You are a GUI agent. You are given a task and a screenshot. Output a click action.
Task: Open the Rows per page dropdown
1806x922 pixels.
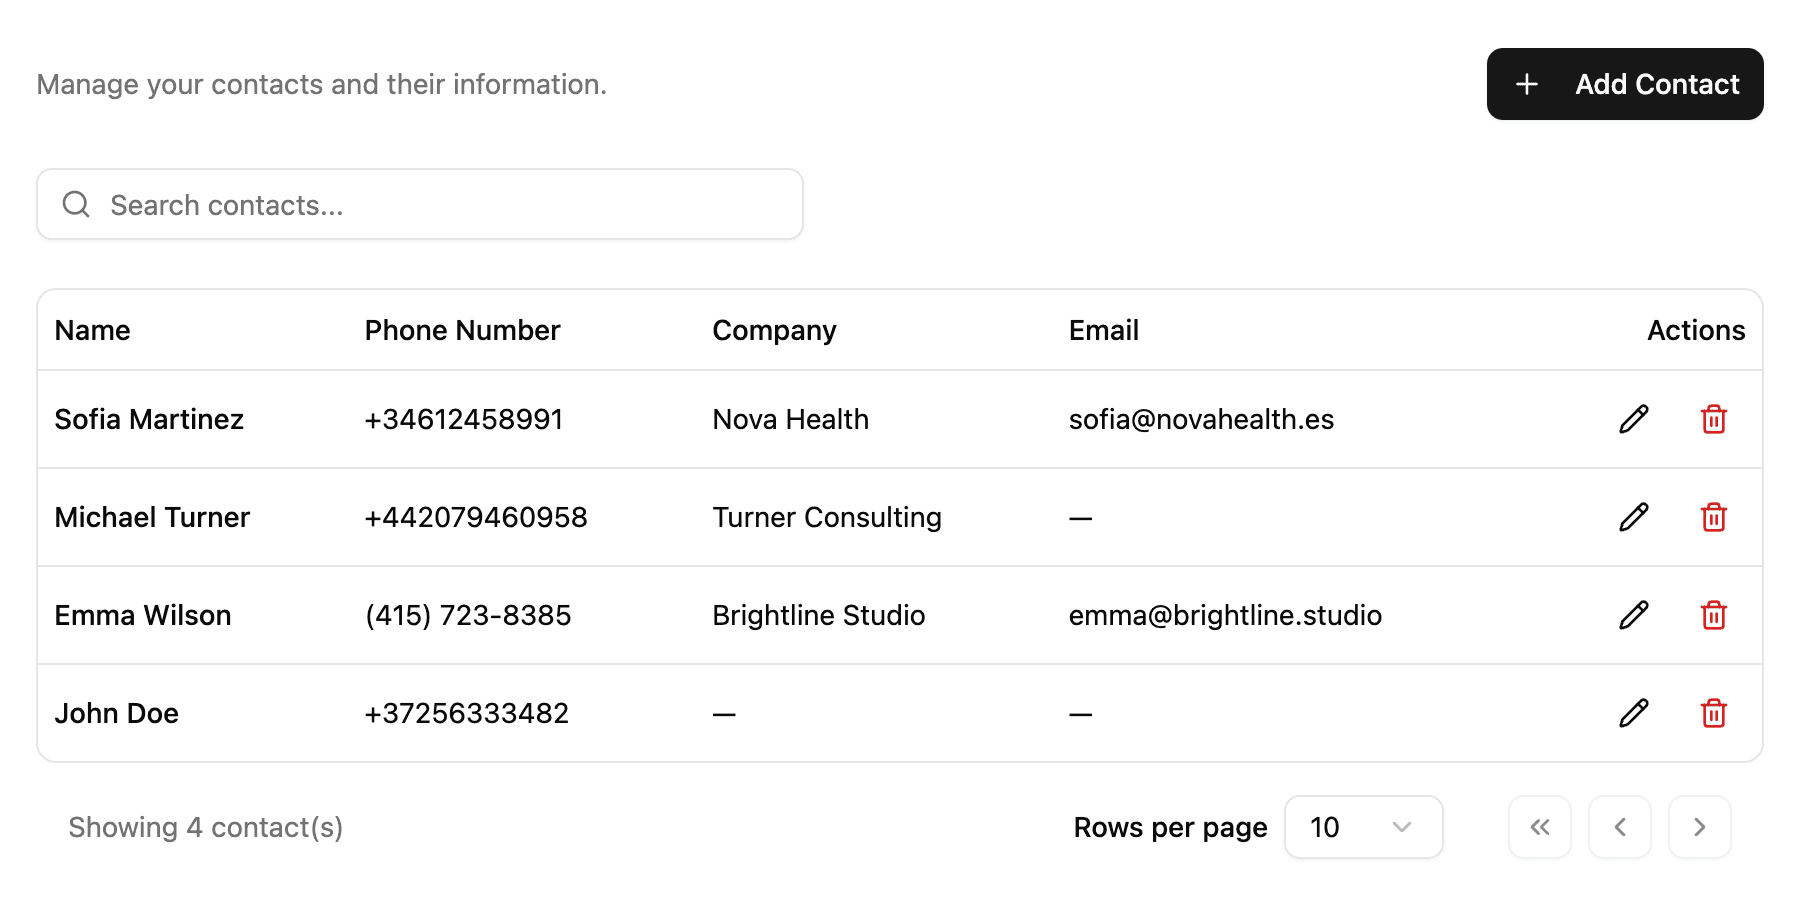[x=1362, y=827]
